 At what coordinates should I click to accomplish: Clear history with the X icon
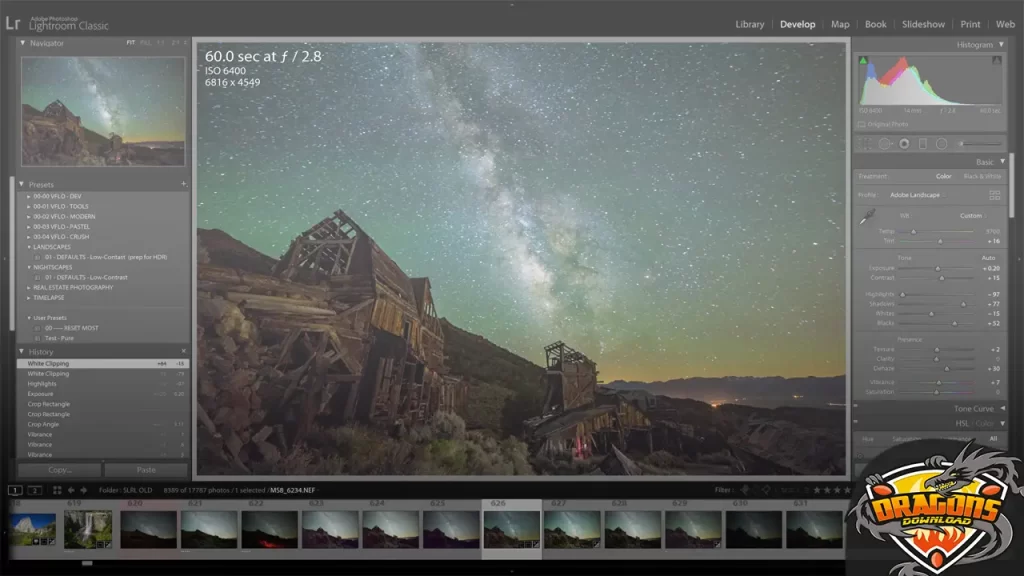pos(184,352)
